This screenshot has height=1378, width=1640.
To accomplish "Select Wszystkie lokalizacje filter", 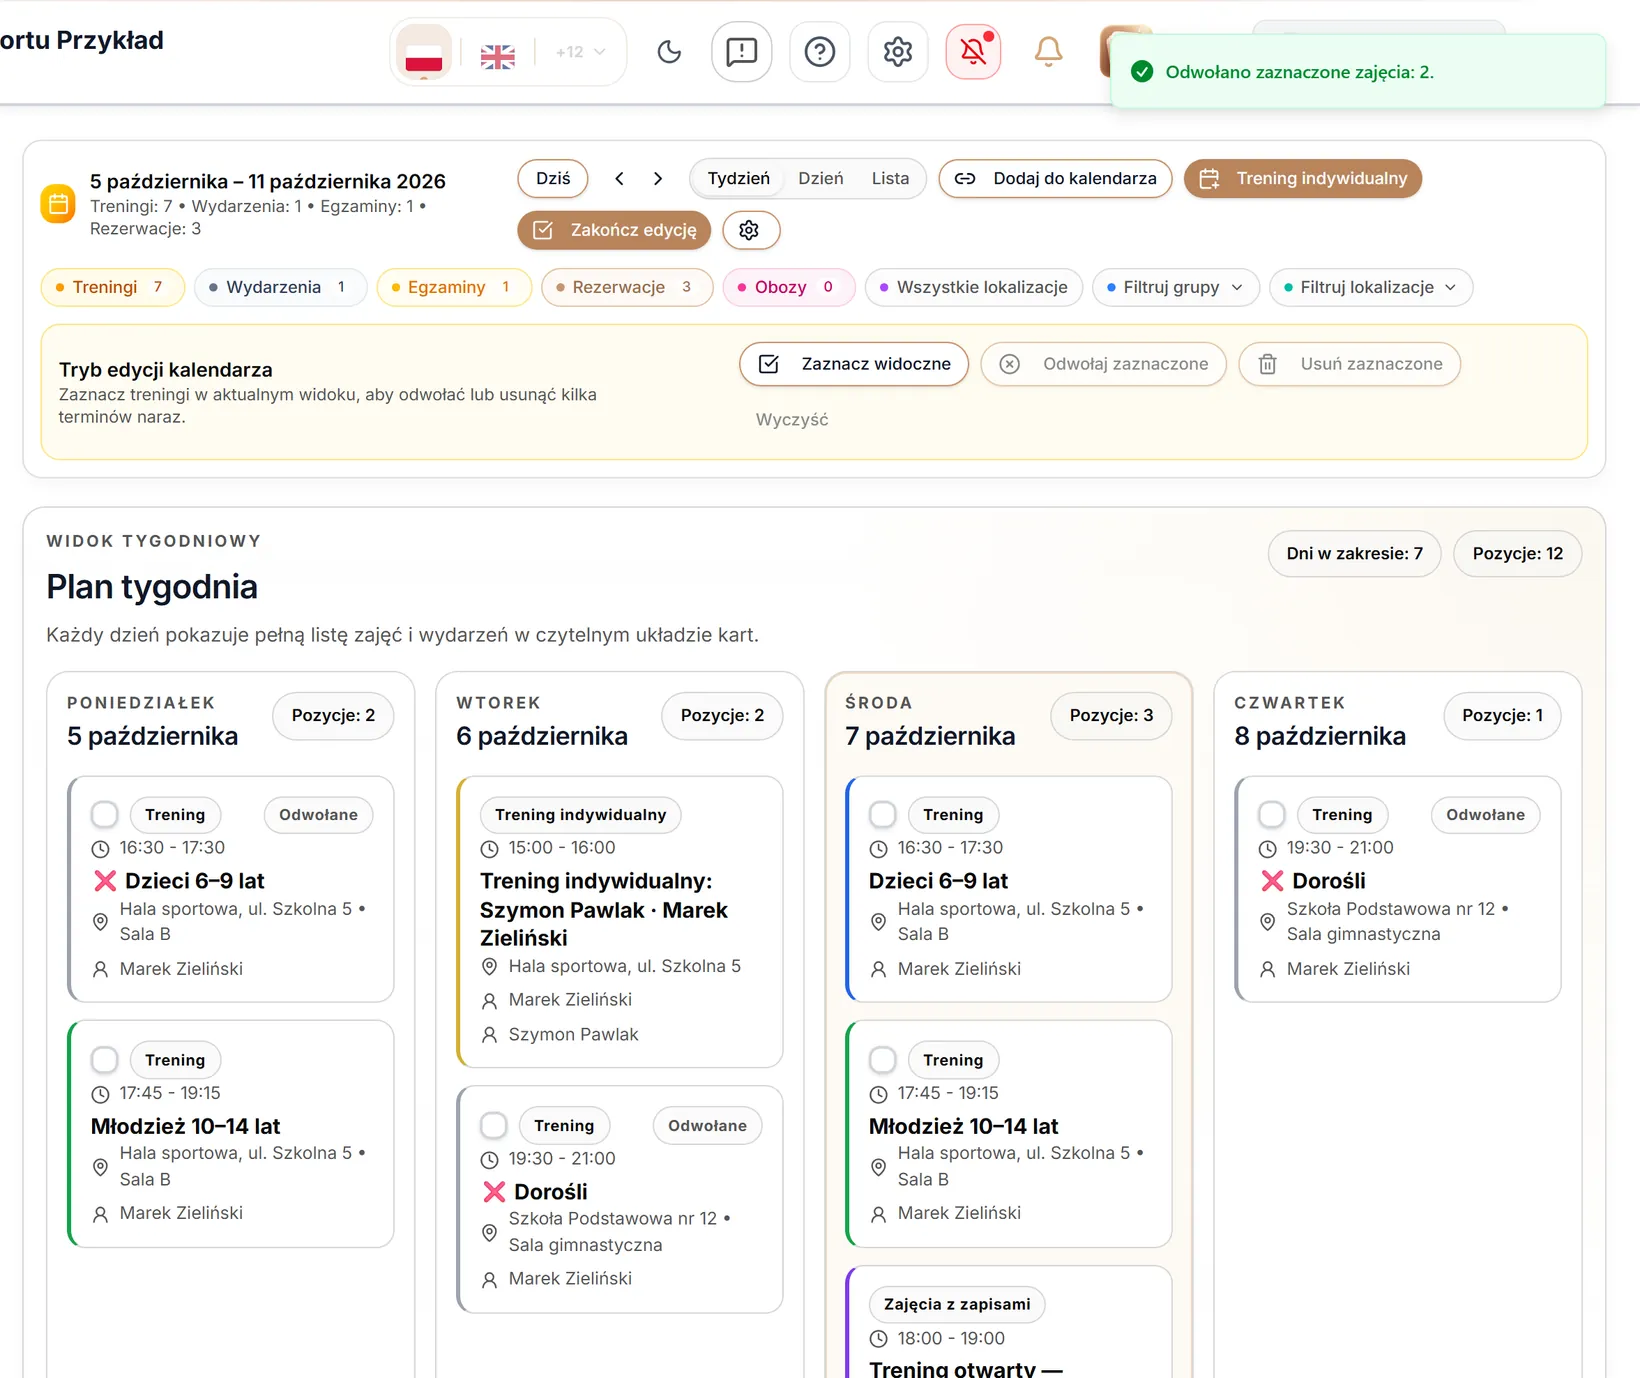I will pyautogui.click(x=974, y=287).
